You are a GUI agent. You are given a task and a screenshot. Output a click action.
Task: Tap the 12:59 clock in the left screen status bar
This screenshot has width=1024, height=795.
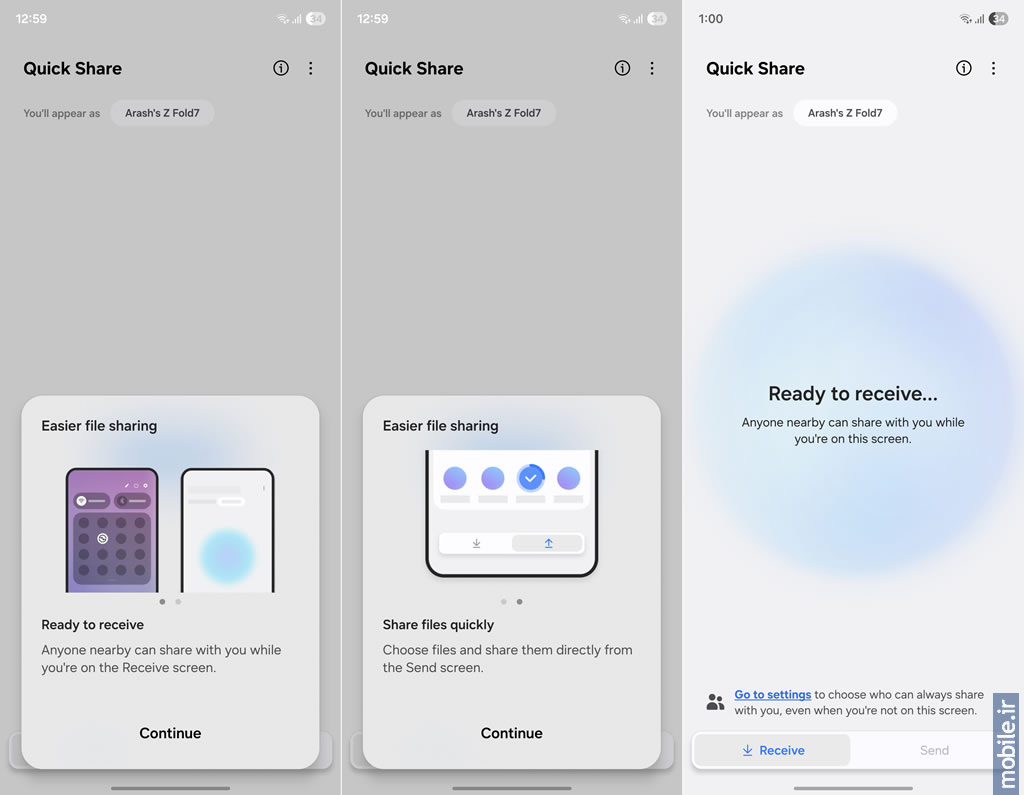coord(31,19)
